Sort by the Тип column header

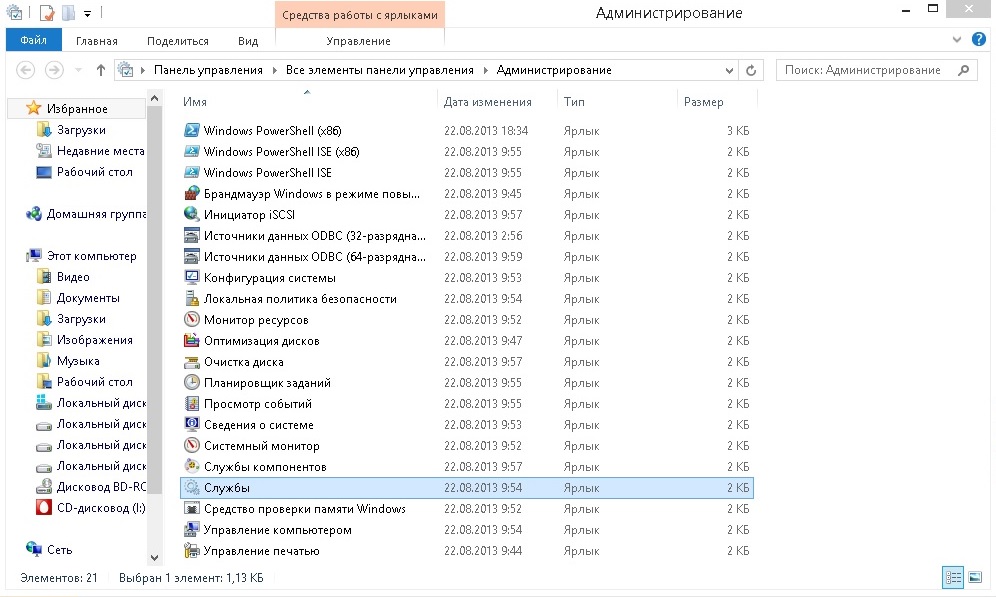(x=574, y=102)
